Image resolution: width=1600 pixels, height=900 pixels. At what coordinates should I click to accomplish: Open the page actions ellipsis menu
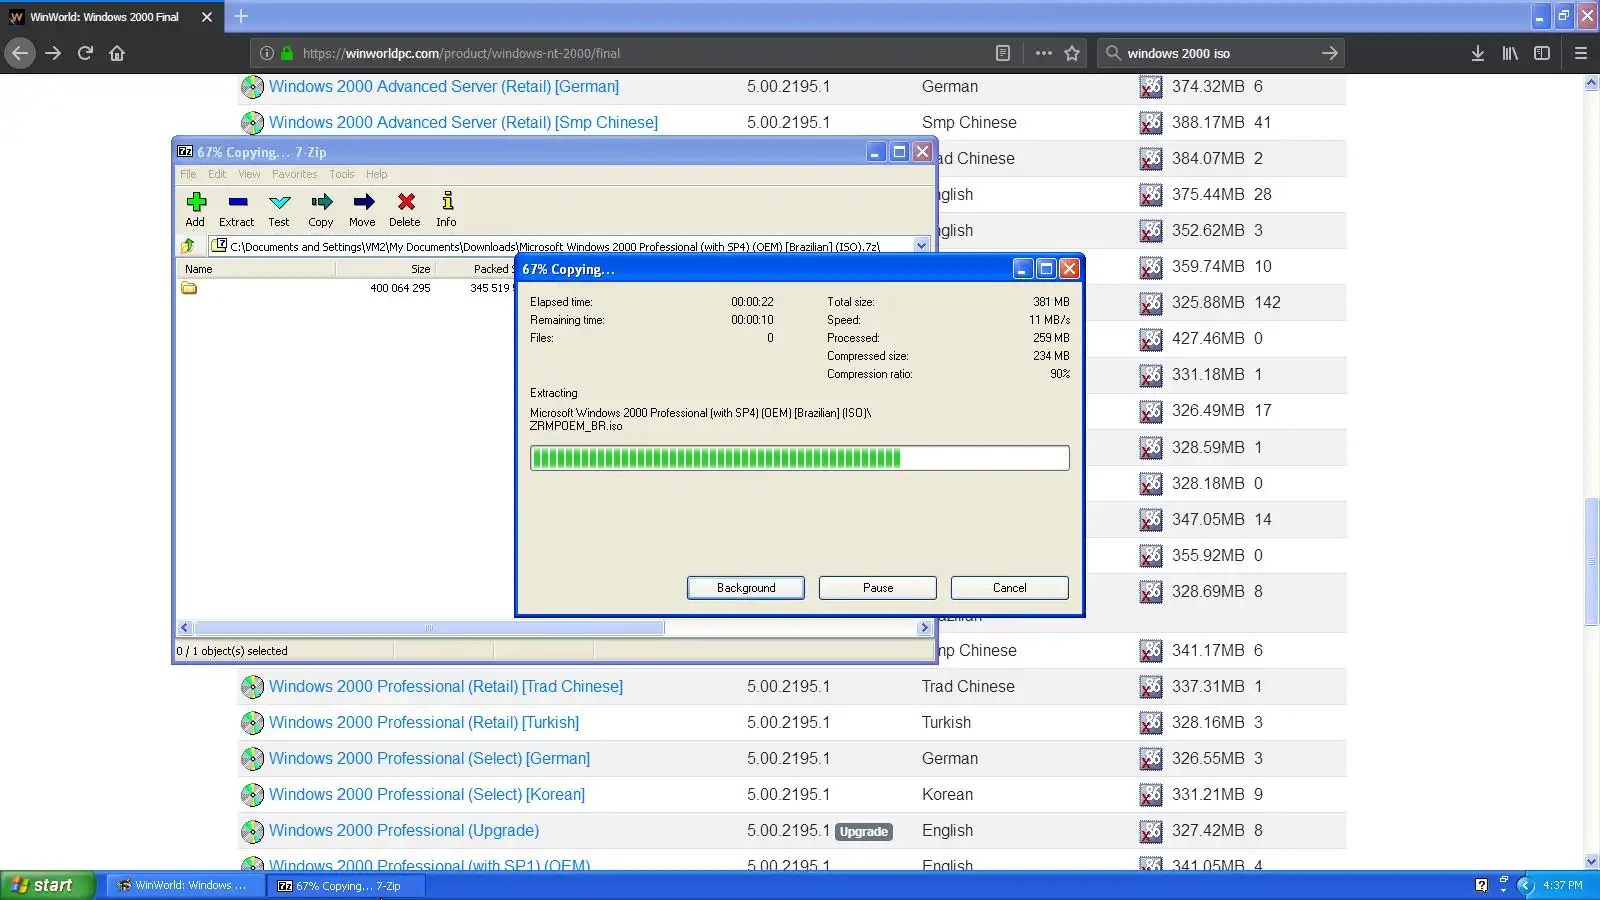coord(1043,53)
